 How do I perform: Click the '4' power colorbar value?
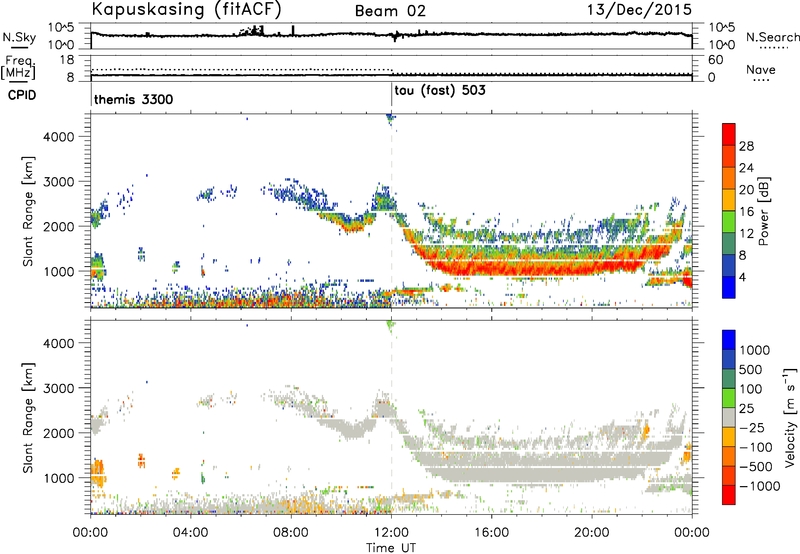742,277
